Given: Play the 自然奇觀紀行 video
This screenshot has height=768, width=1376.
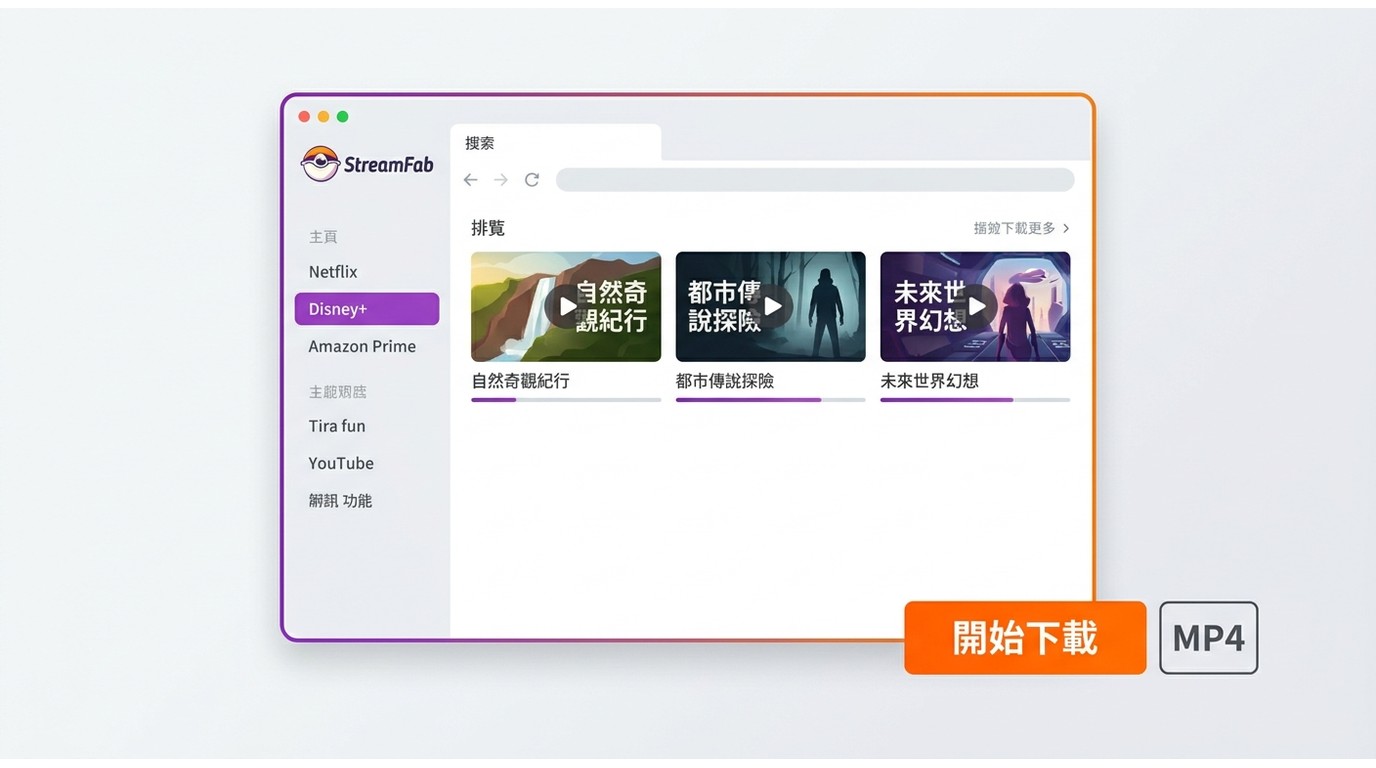Looking at the screenshot, I should (x=566, y=306).
